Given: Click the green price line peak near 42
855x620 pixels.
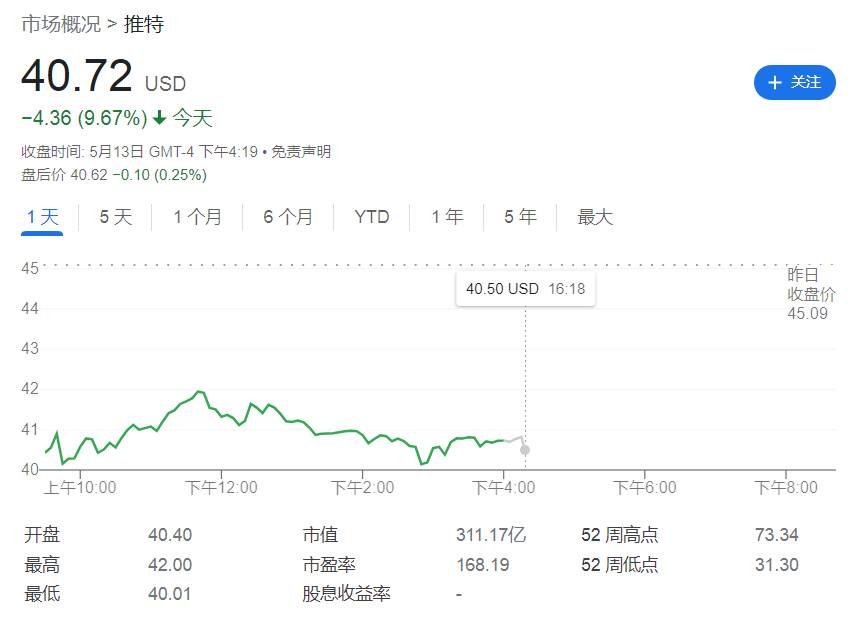Looking at the screenshot, I should coord(199,391).
